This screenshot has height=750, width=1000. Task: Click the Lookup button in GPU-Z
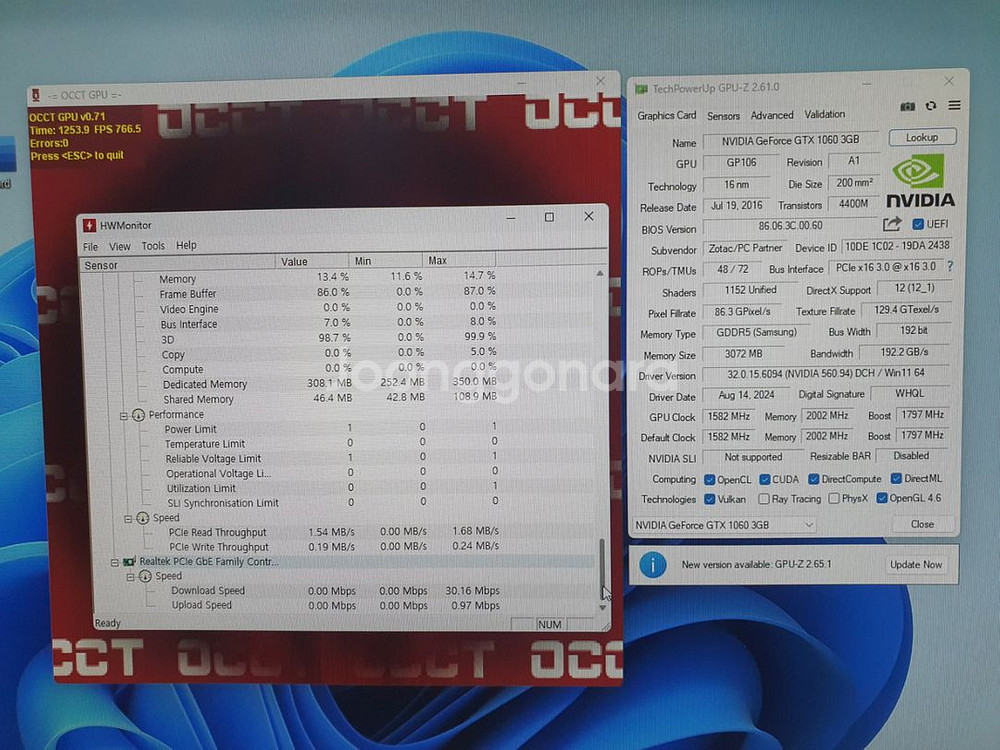point(922,137)
